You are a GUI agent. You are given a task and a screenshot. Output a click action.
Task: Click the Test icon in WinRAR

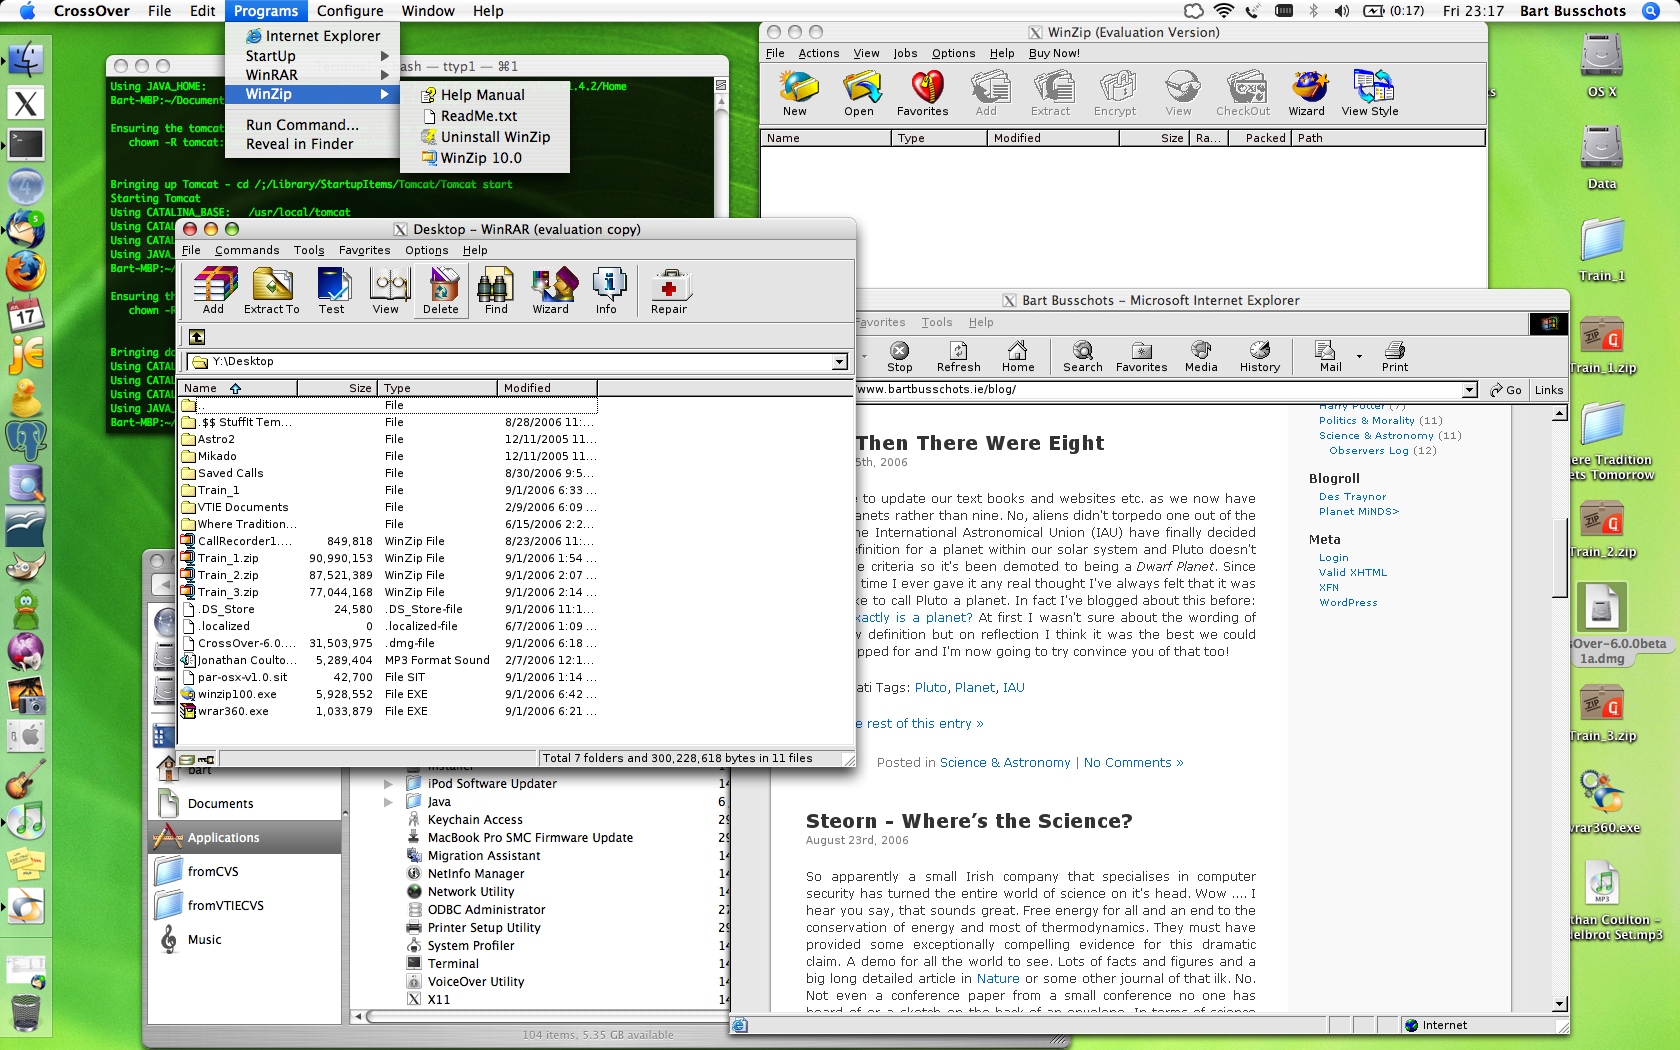point(332,291)
